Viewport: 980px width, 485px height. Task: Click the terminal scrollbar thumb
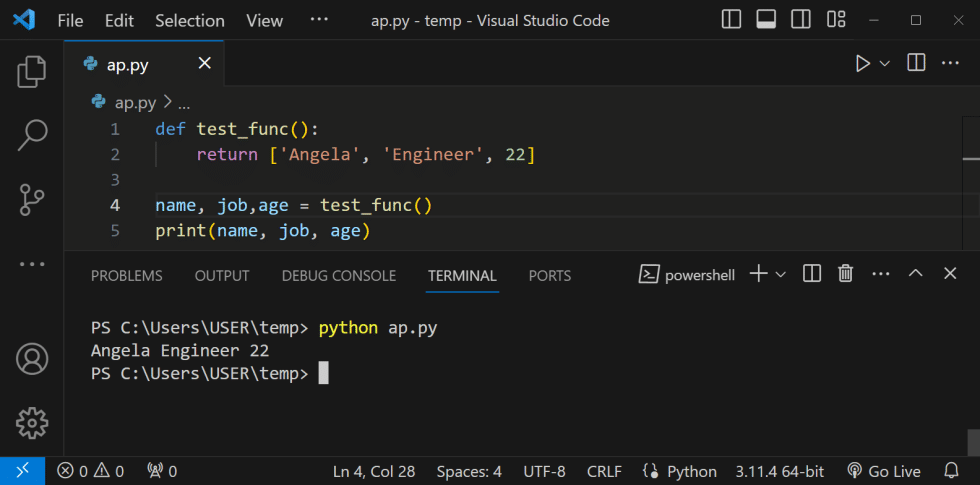click(x=972, y=442)
